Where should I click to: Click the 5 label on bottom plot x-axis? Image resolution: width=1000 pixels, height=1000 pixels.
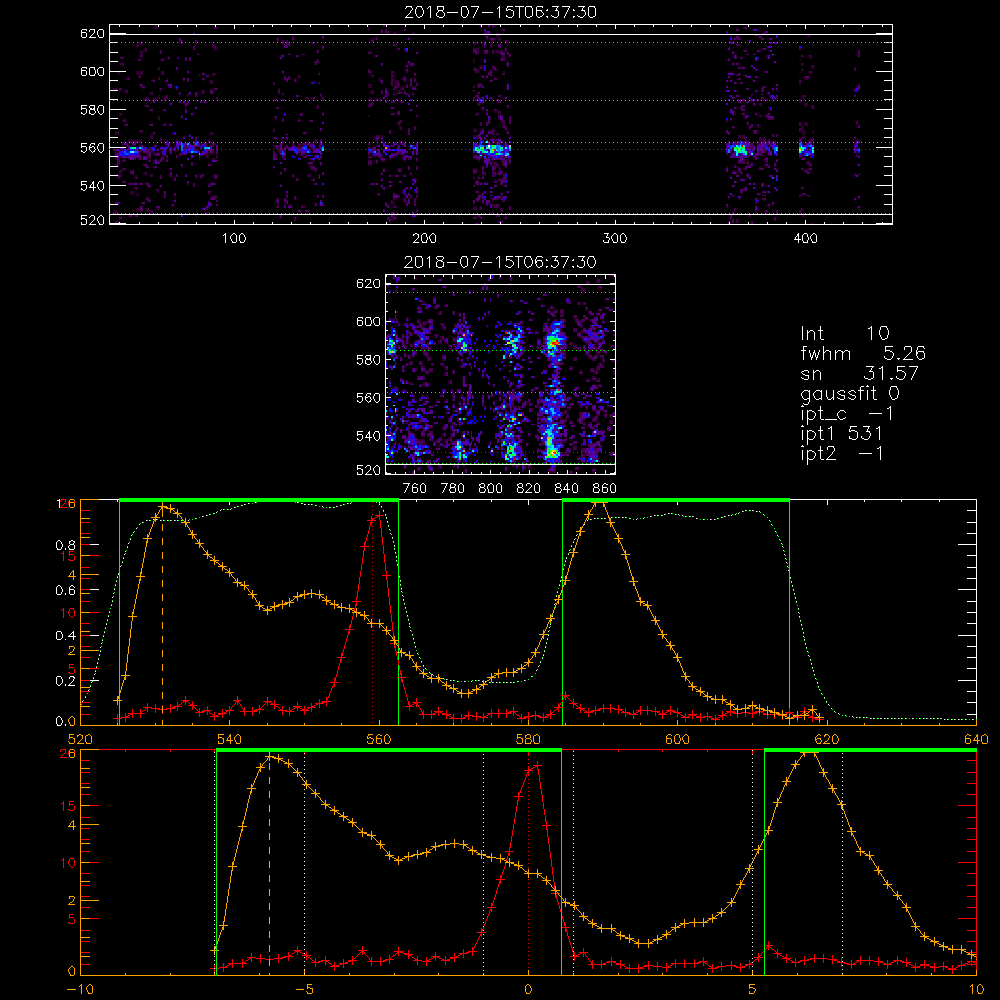pyautogui.click(x=752, y=990)
